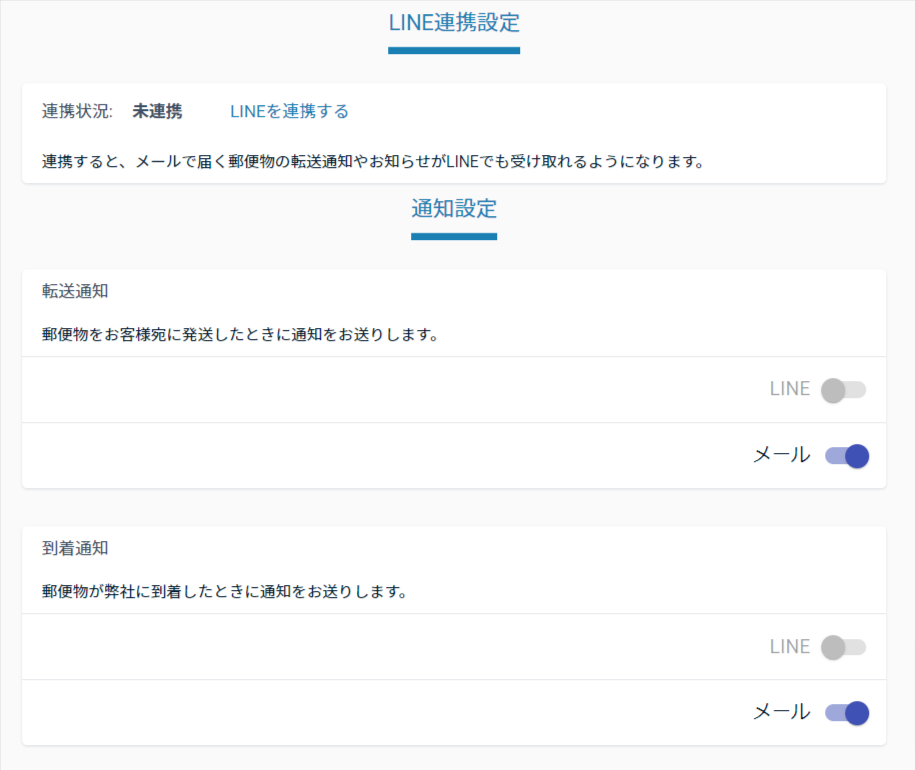Click the 転送通知 section title
Screen dimensions: 915x770
coord(75,290)
